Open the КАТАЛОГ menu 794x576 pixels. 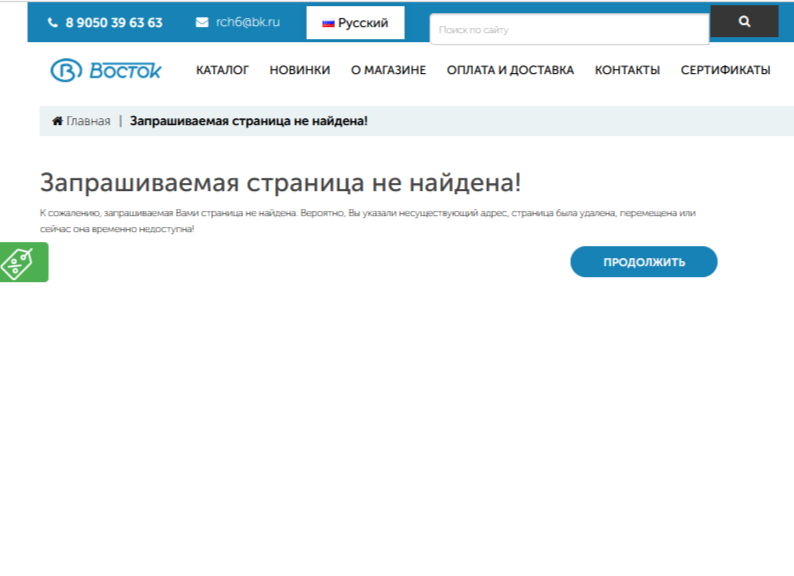(x=222, y=70)
